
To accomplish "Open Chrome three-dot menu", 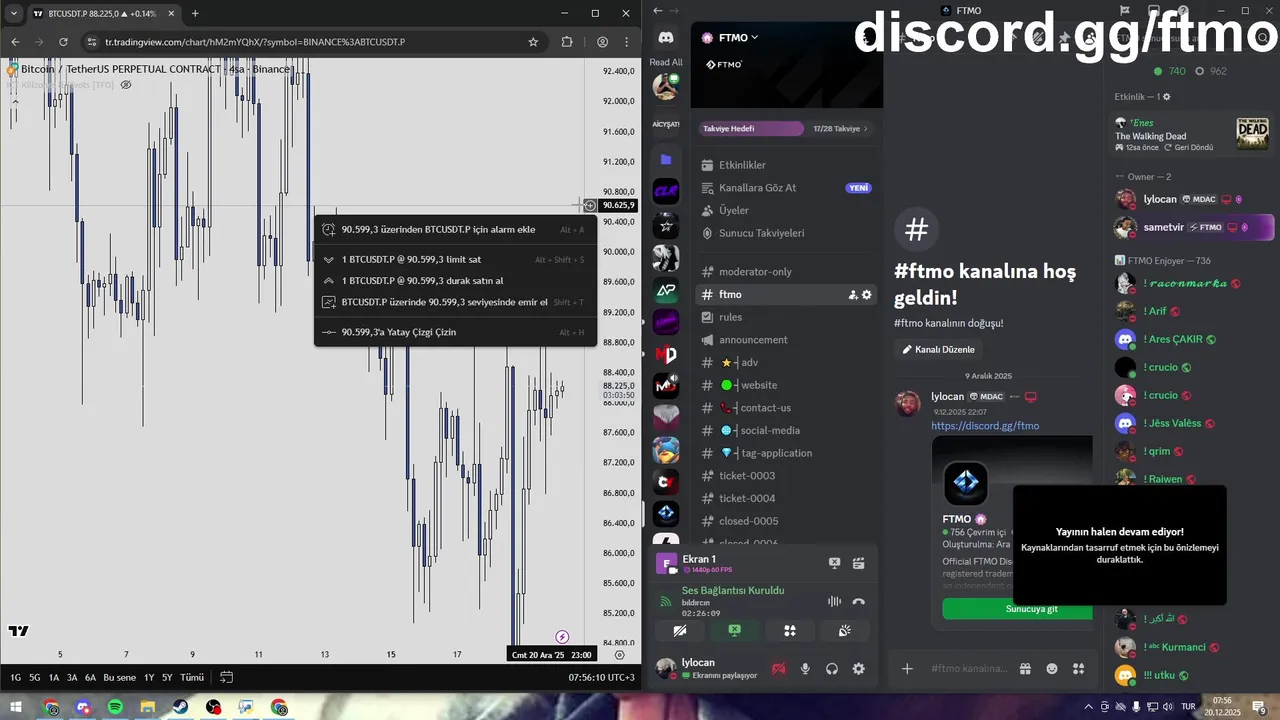I will [627, 42].
